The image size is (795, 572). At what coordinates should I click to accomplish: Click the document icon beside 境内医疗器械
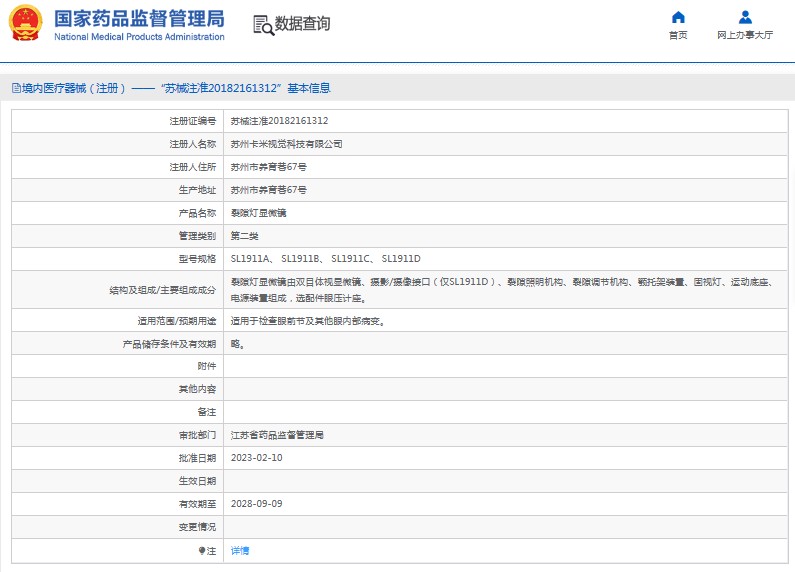point(16,88)
